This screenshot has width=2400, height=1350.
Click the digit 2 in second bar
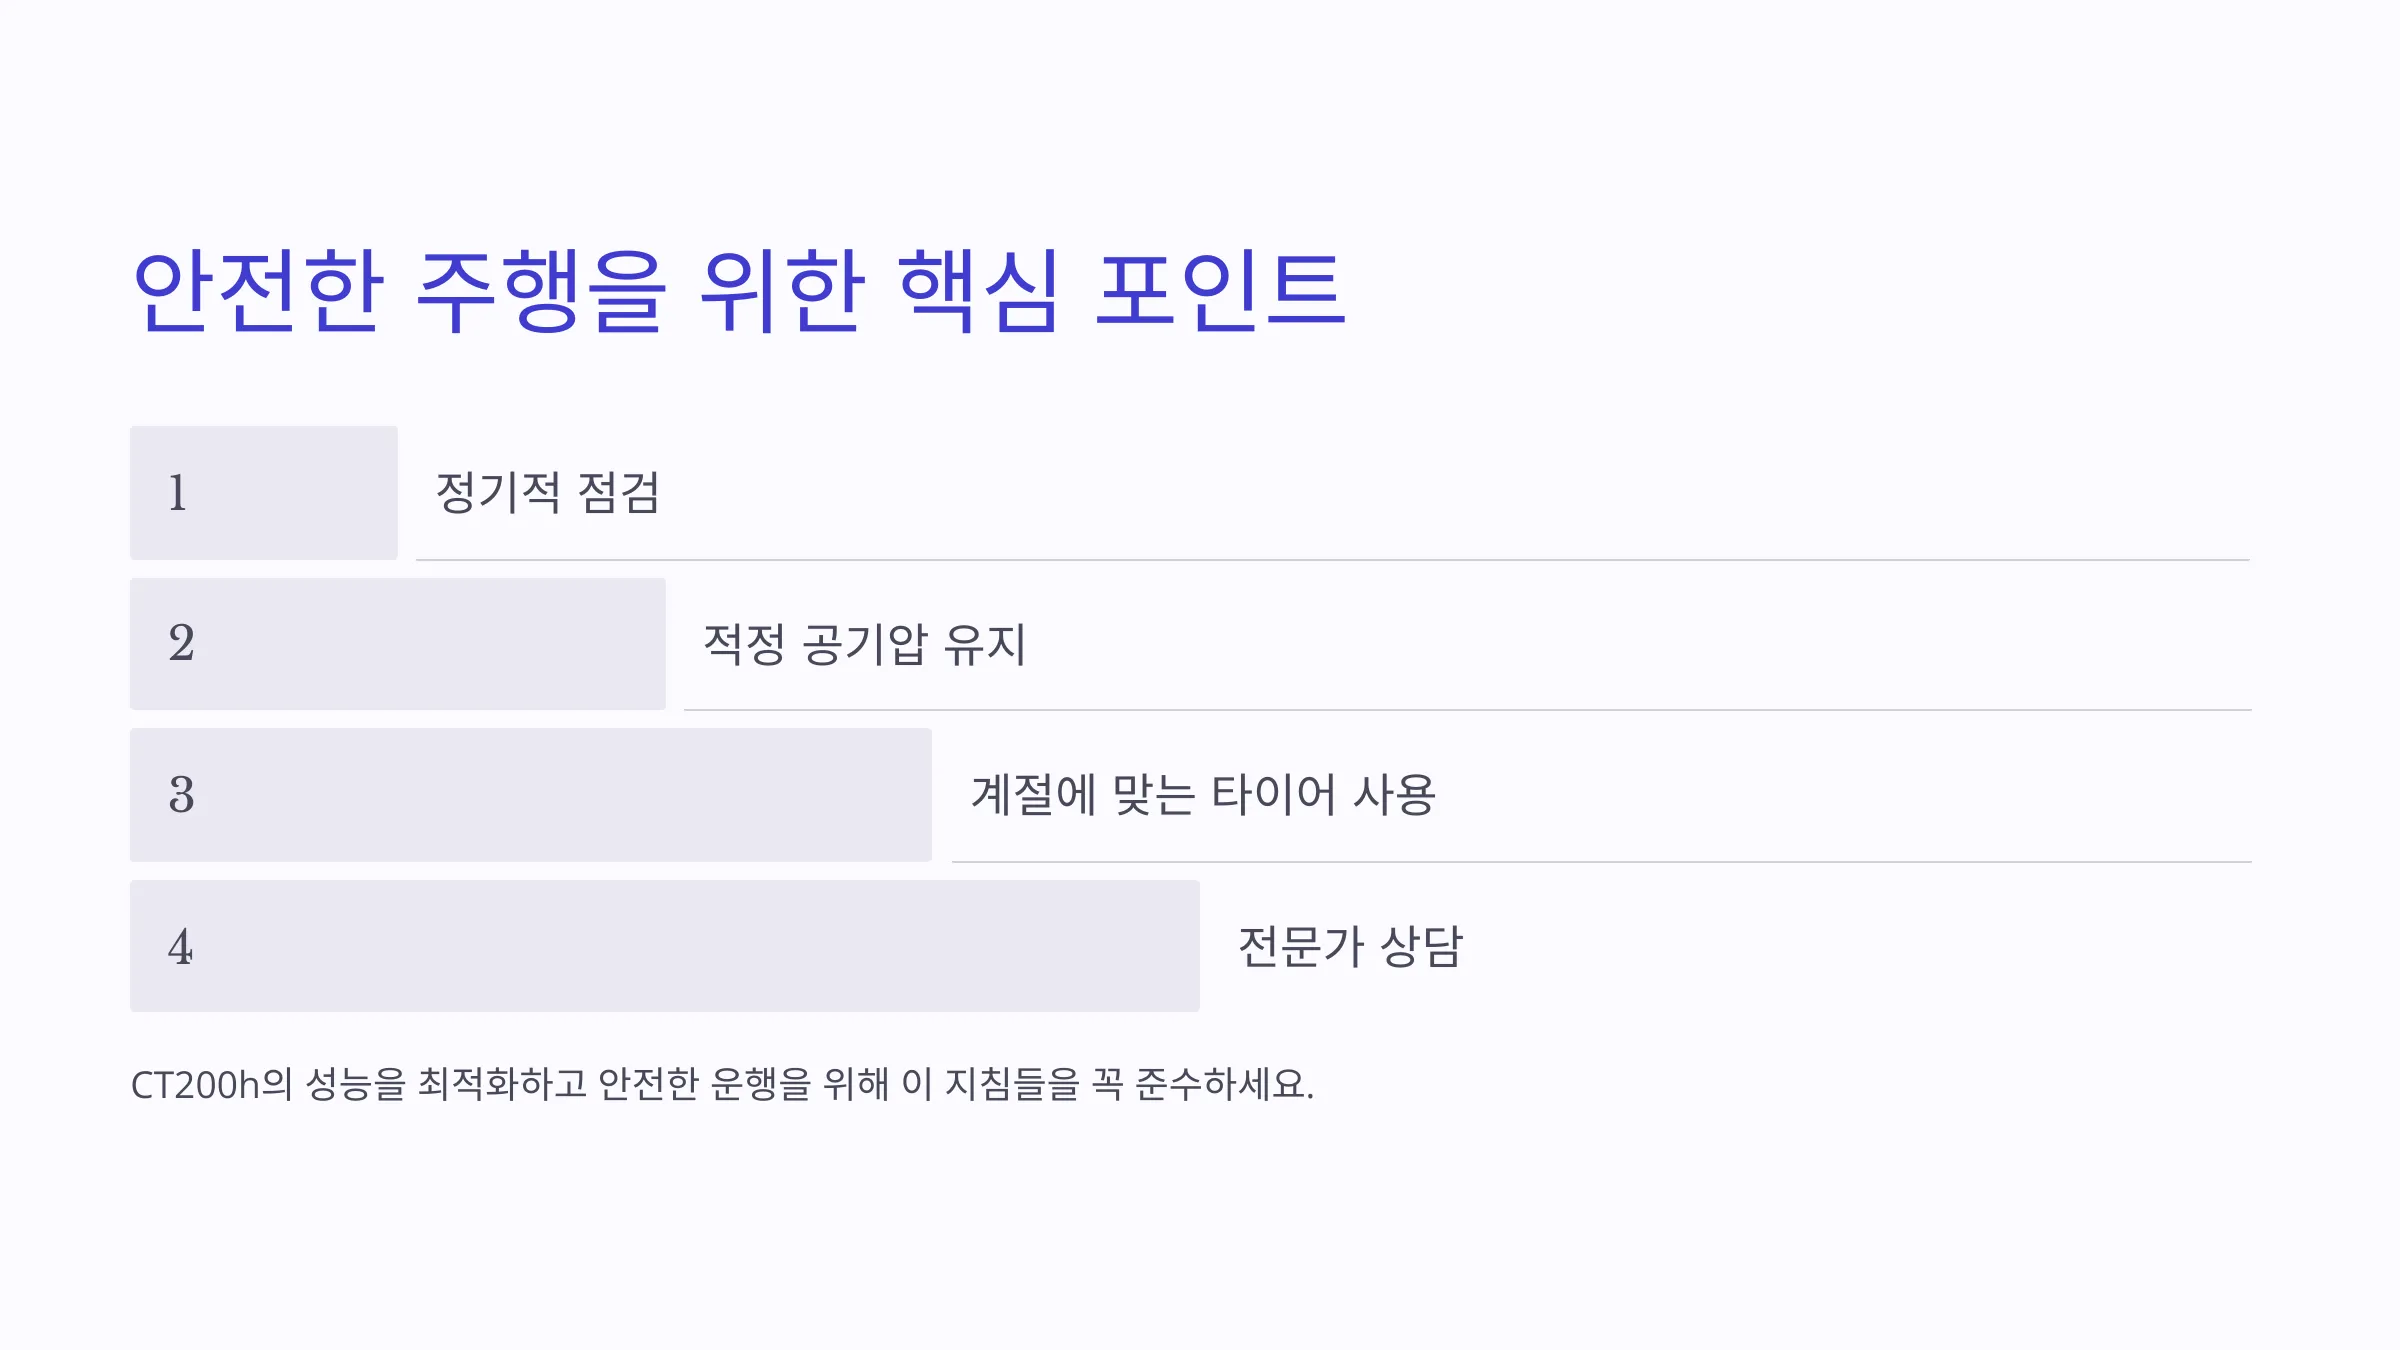(x=181, y=643)
